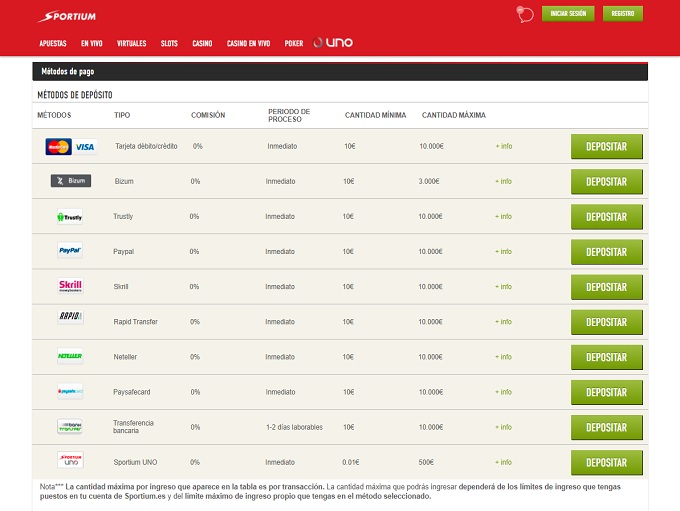Image resolution: width=680 pixels, height=511 pixels.
Task: Select the Trustly payment logo
Action: tap(70, 217)
